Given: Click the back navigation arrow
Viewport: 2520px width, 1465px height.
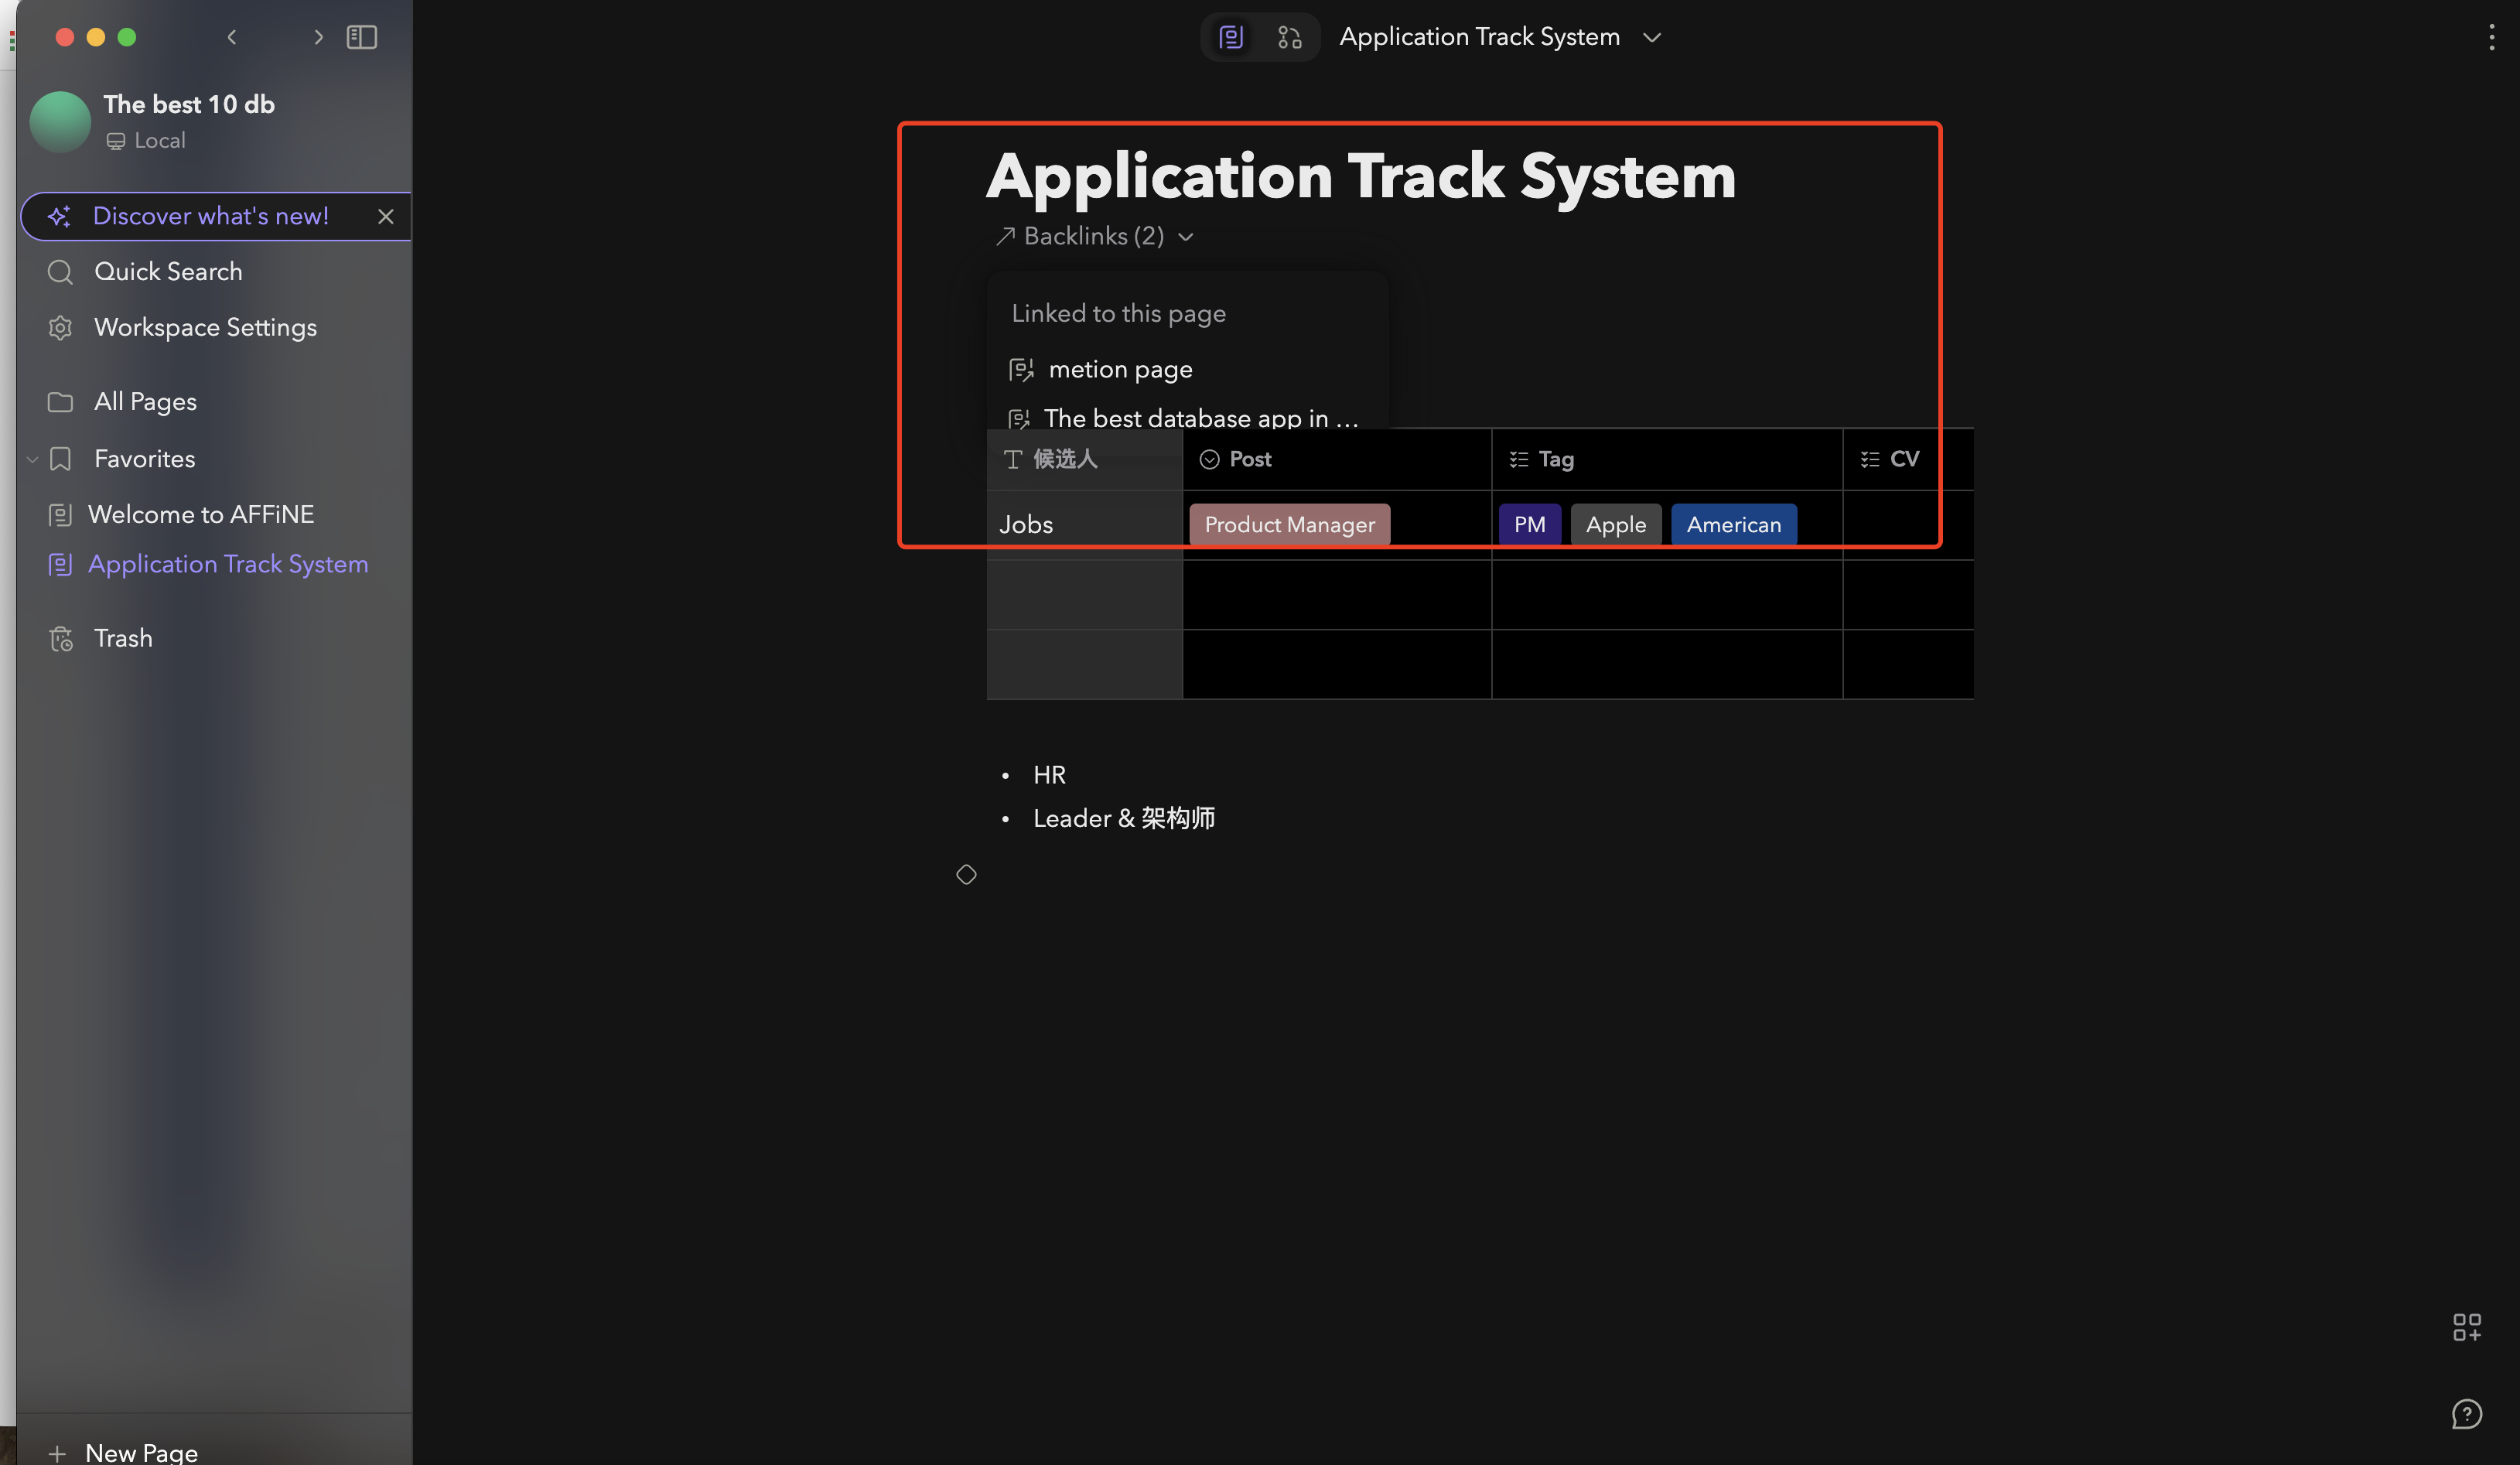Looking at the screenshot, I should coord(231,37).
